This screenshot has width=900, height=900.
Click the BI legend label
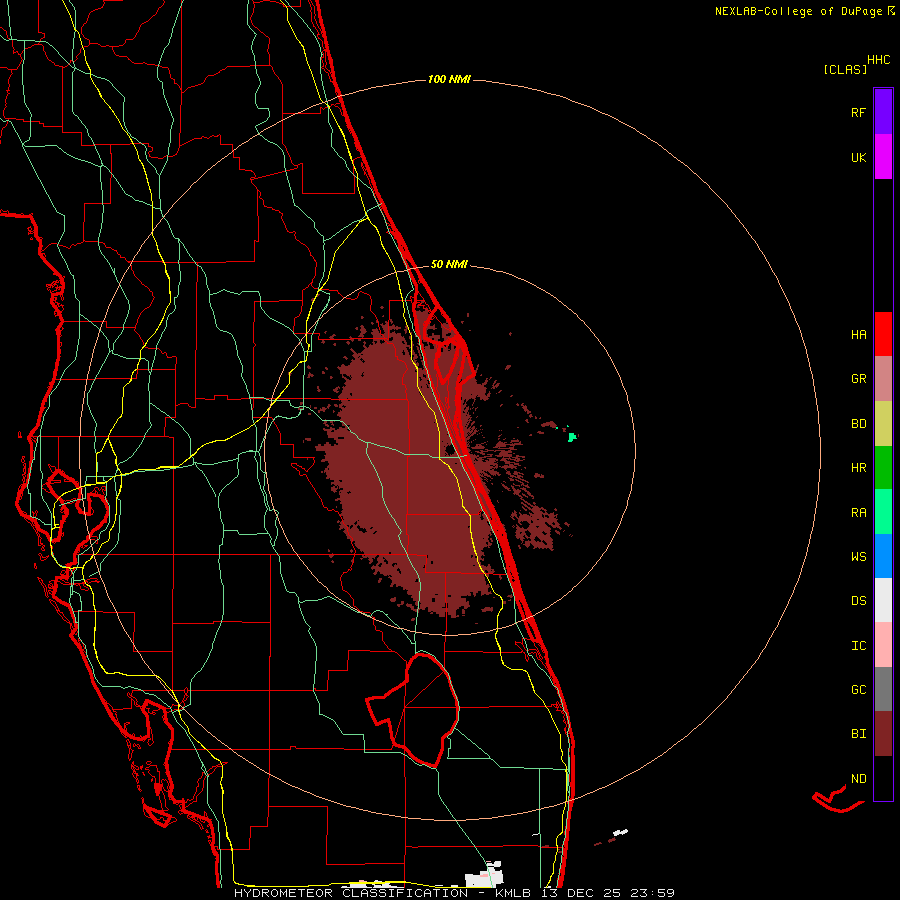[858, 734]
